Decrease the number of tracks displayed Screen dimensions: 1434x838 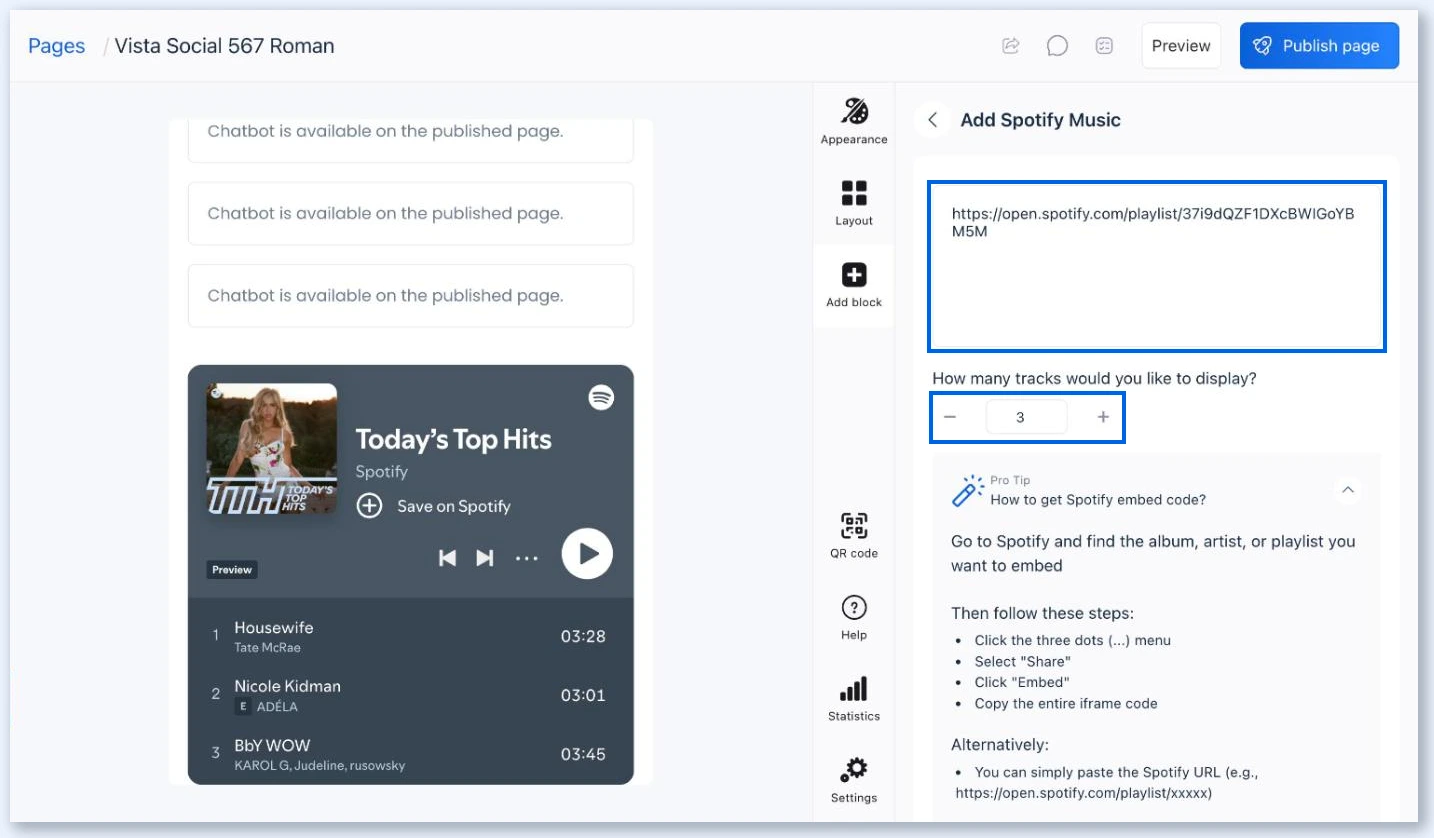point(950,417)
